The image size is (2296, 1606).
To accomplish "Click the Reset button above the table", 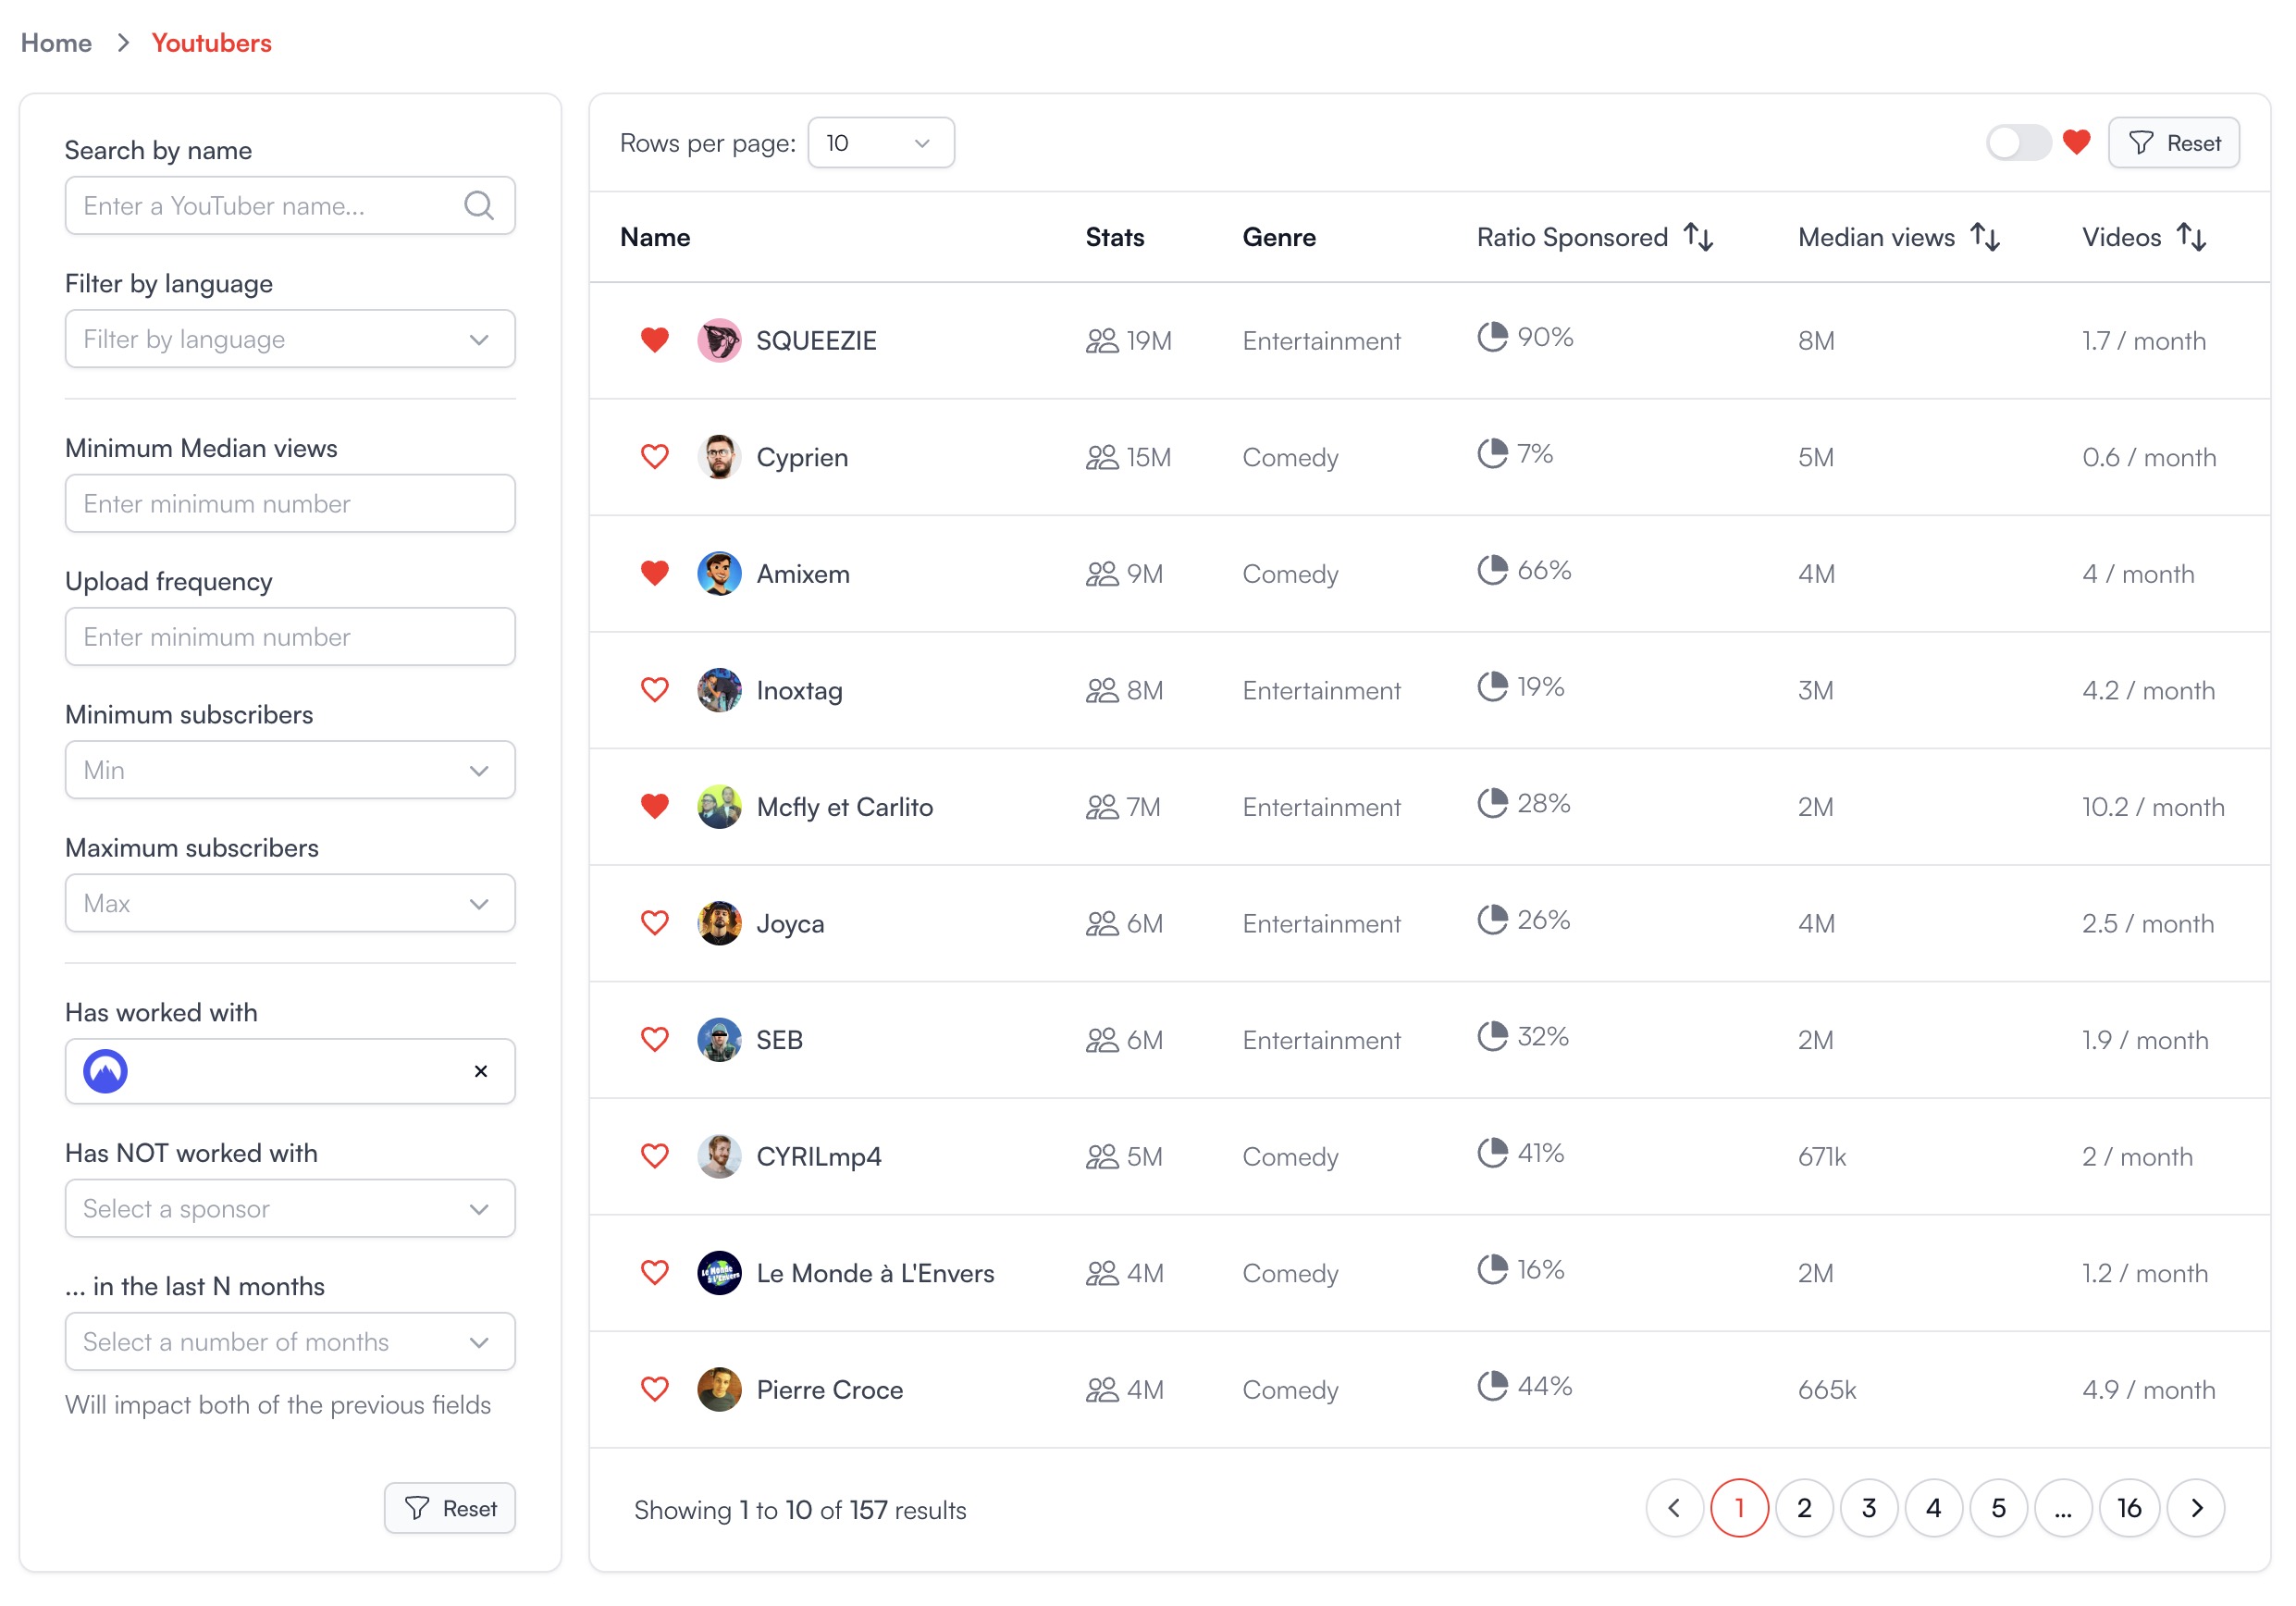I will pos(2174,143).
